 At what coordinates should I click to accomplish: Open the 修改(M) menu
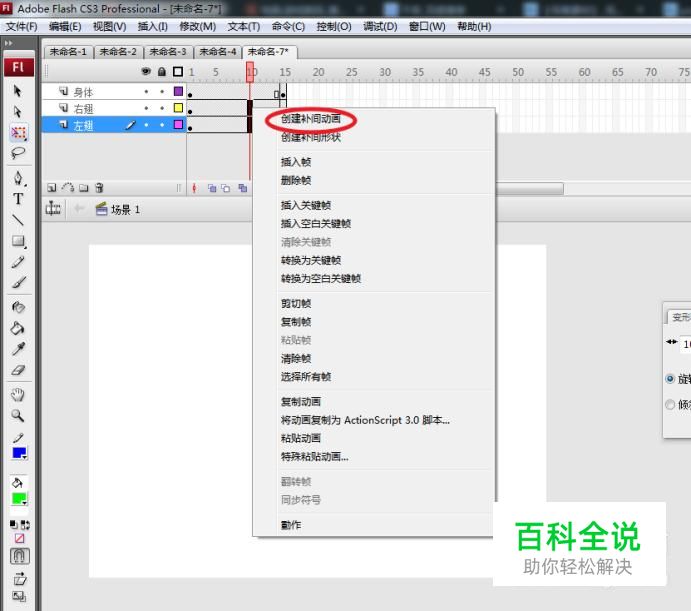pyautogui.click(x=197, y=26)
